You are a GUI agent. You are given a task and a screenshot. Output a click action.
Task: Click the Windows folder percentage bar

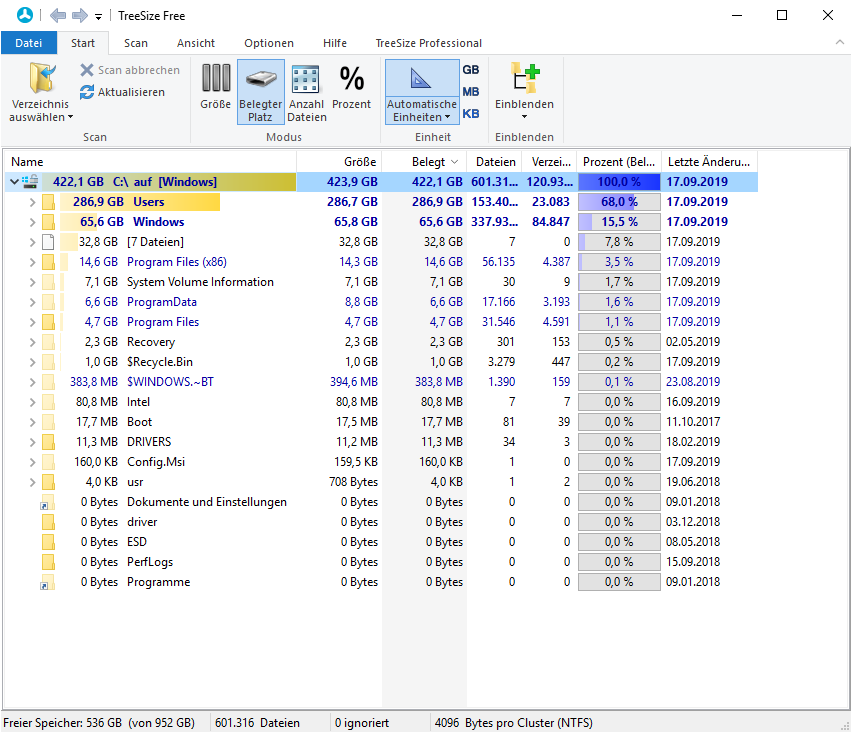[x=619, y=222]
